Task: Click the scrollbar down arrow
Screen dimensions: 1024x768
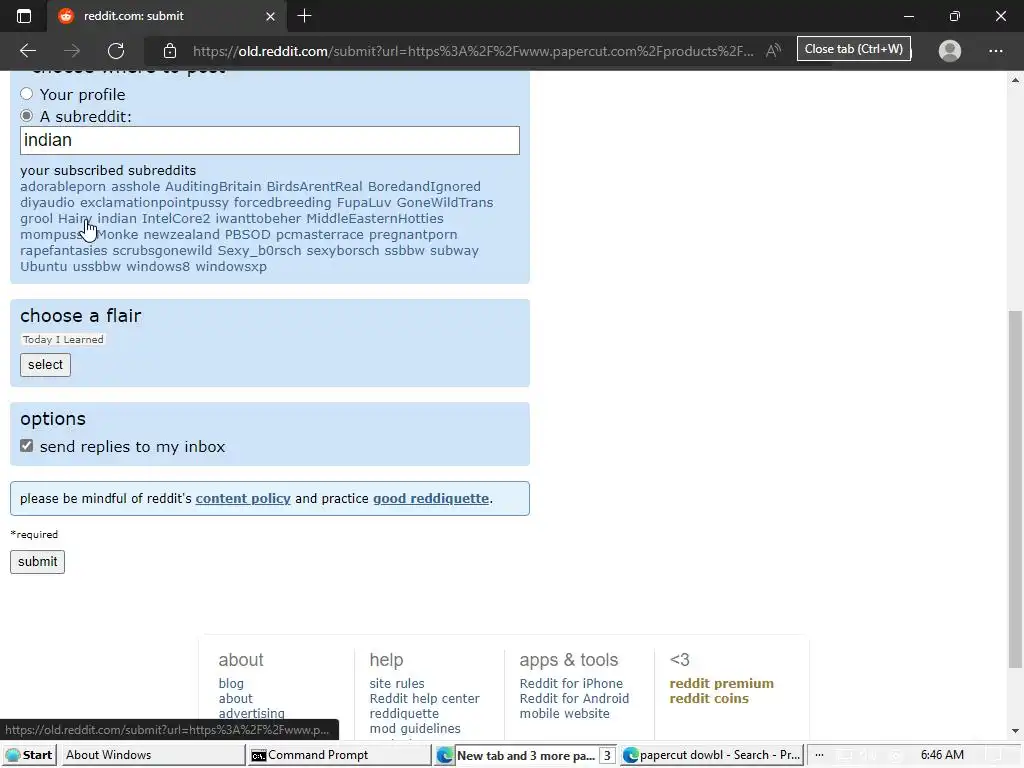Action: click(x=1015, y=731)
